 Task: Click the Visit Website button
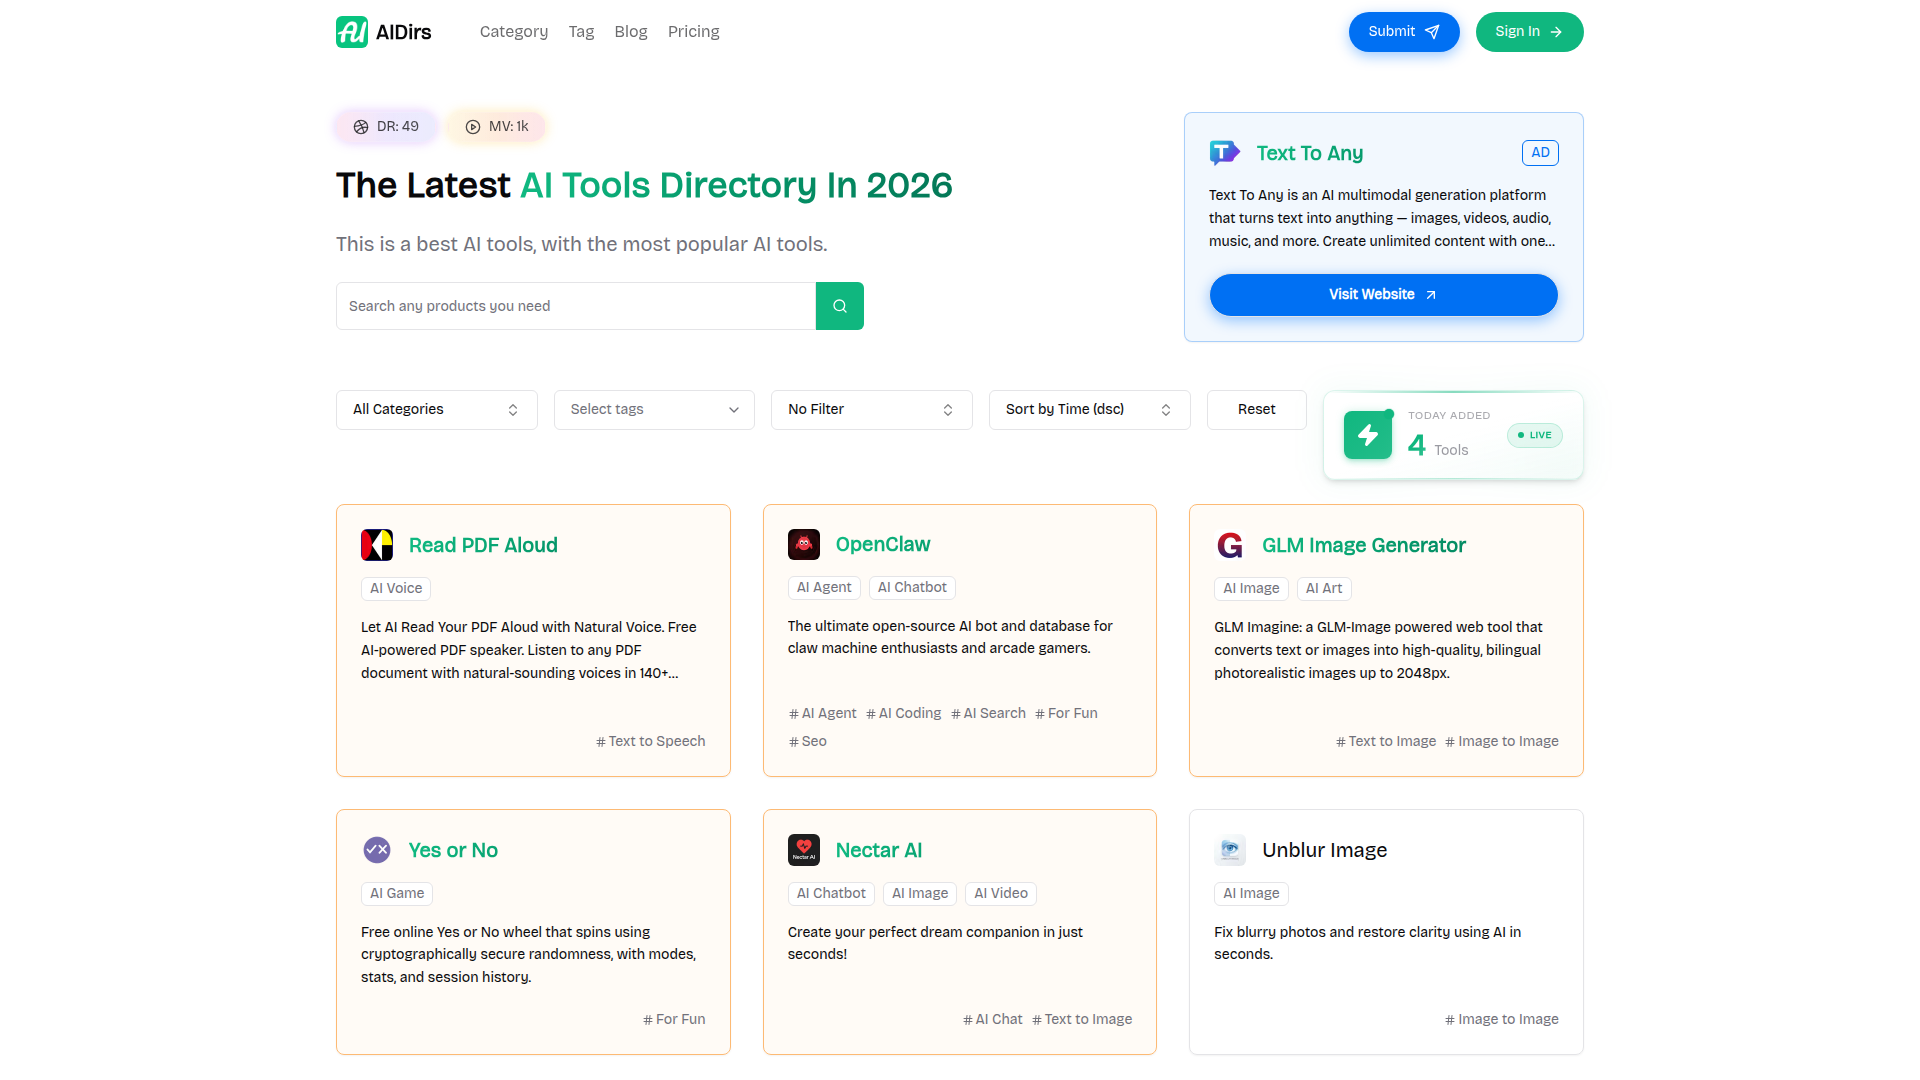coord(1383,295)
